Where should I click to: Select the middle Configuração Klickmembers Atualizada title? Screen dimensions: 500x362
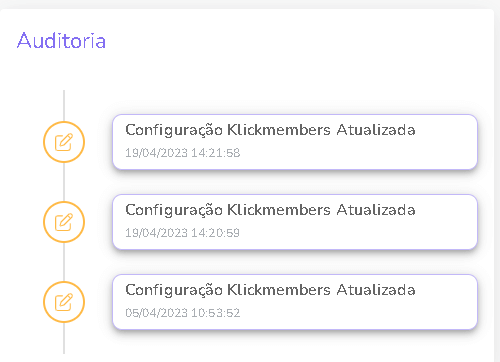(x=270, y=210)
